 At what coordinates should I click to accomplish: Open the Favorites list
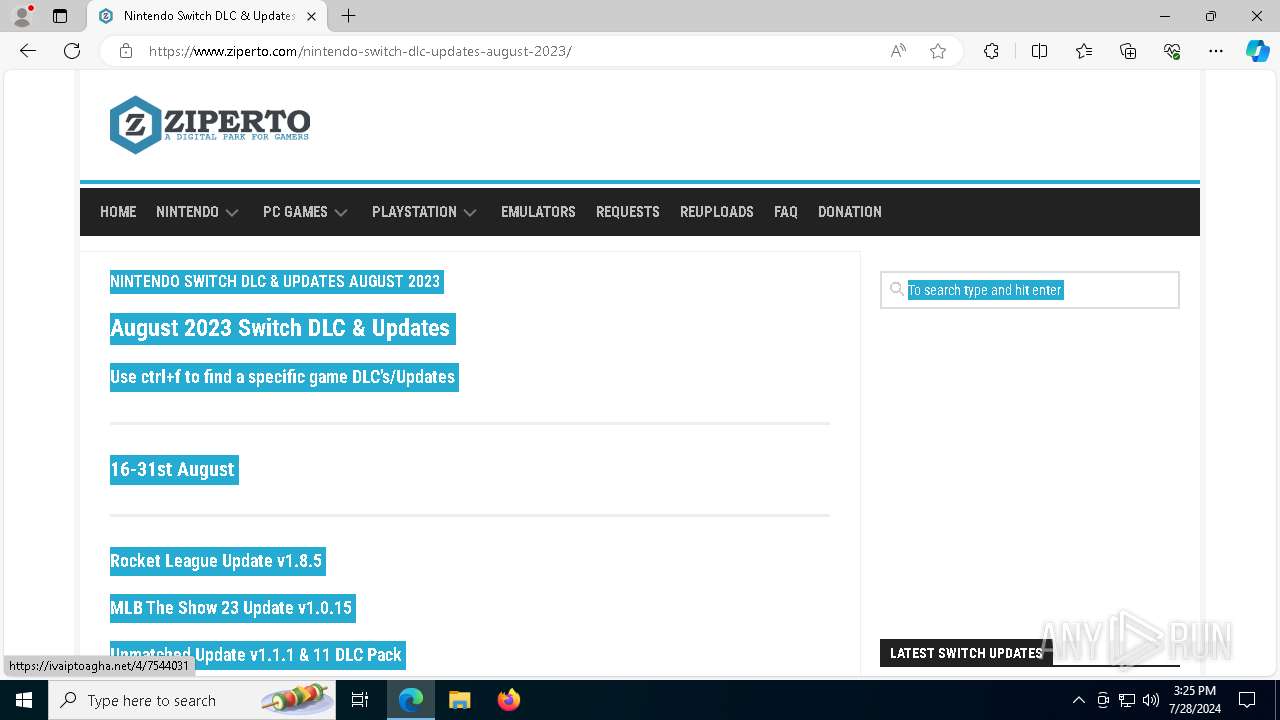click(1084, 51)
